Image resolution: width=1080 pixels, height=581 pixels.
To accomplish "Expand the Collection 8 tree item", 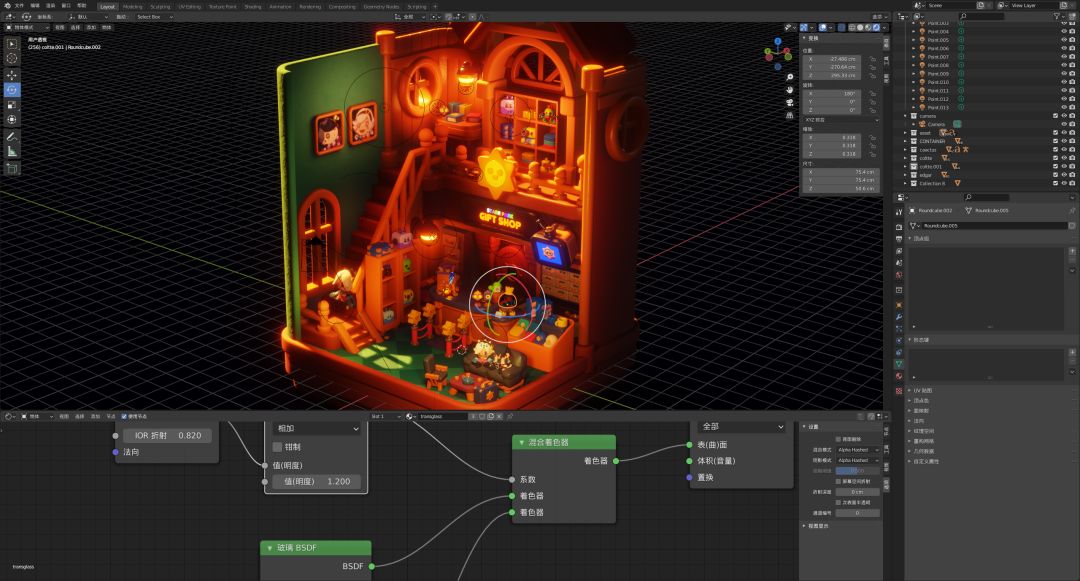I will (x=907, y=184).
